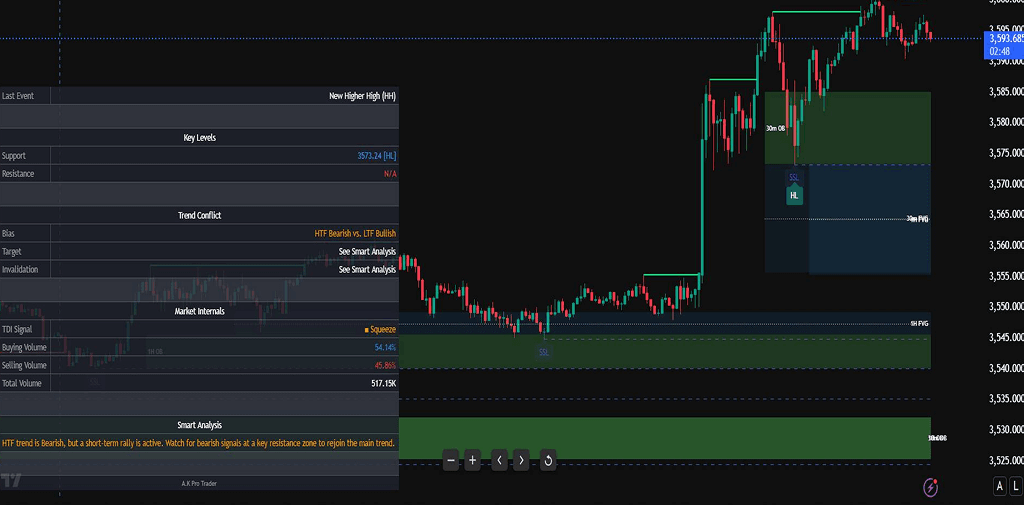Screen dimensions: 1024x505
Task: Toggle auto scale with the A button
Action: [x=999, y=486]
